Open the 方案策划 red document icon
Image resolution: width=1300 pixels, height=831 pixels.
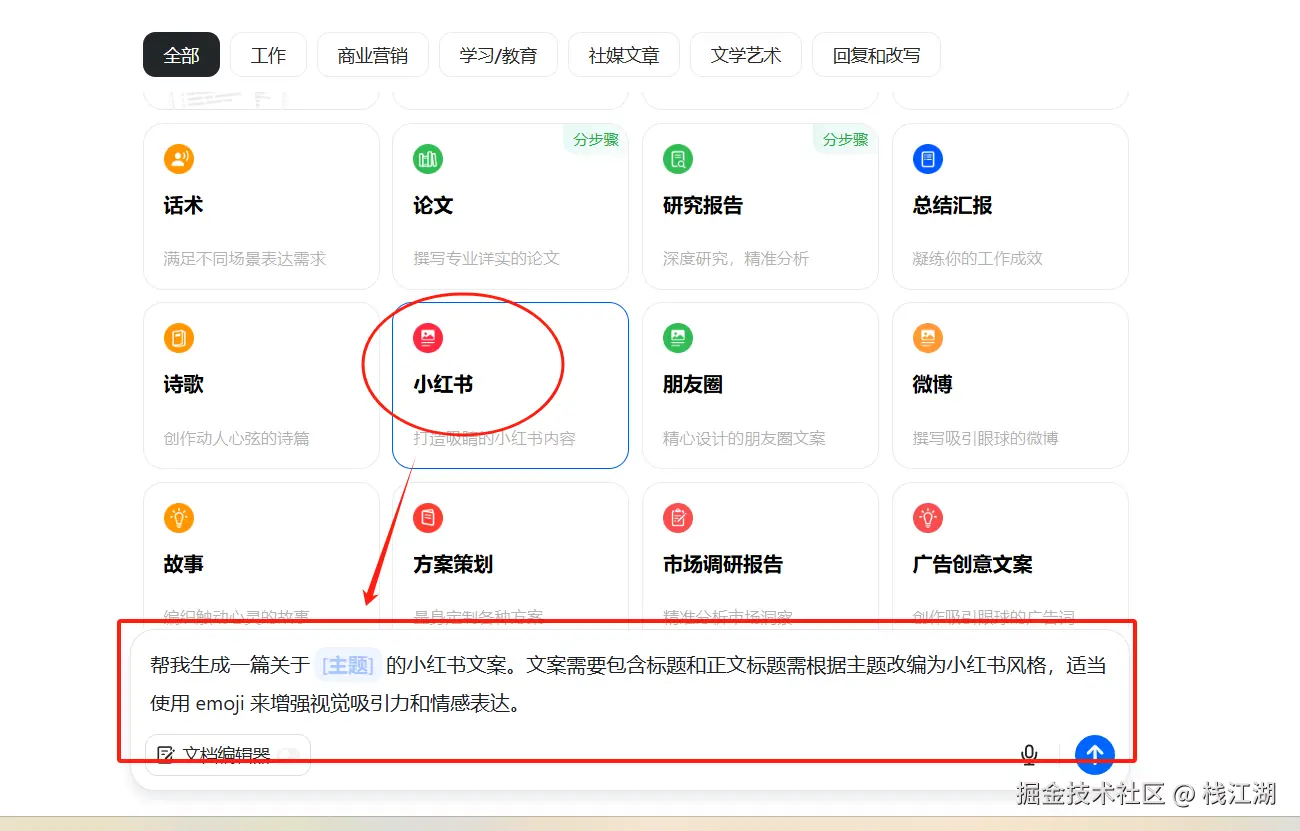(428, 518)
